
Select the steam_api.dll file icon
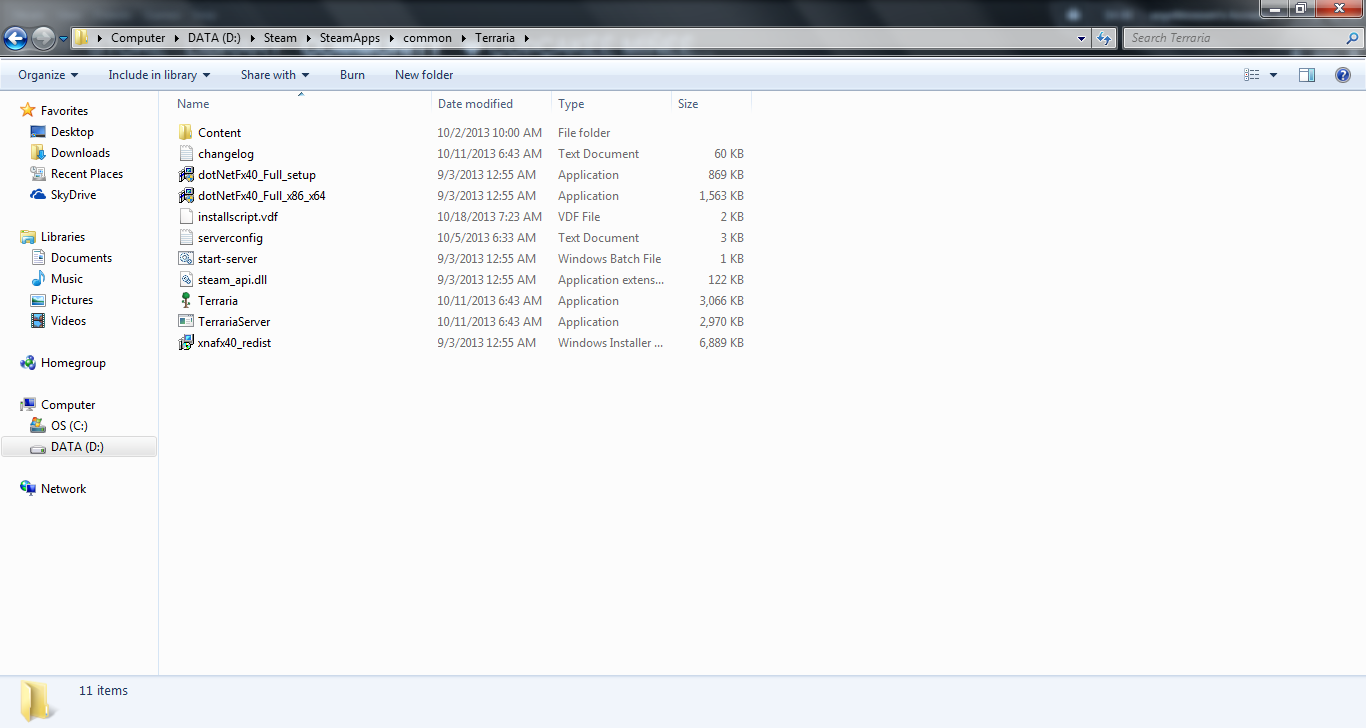pyautogui.click(x=186, y=280)
